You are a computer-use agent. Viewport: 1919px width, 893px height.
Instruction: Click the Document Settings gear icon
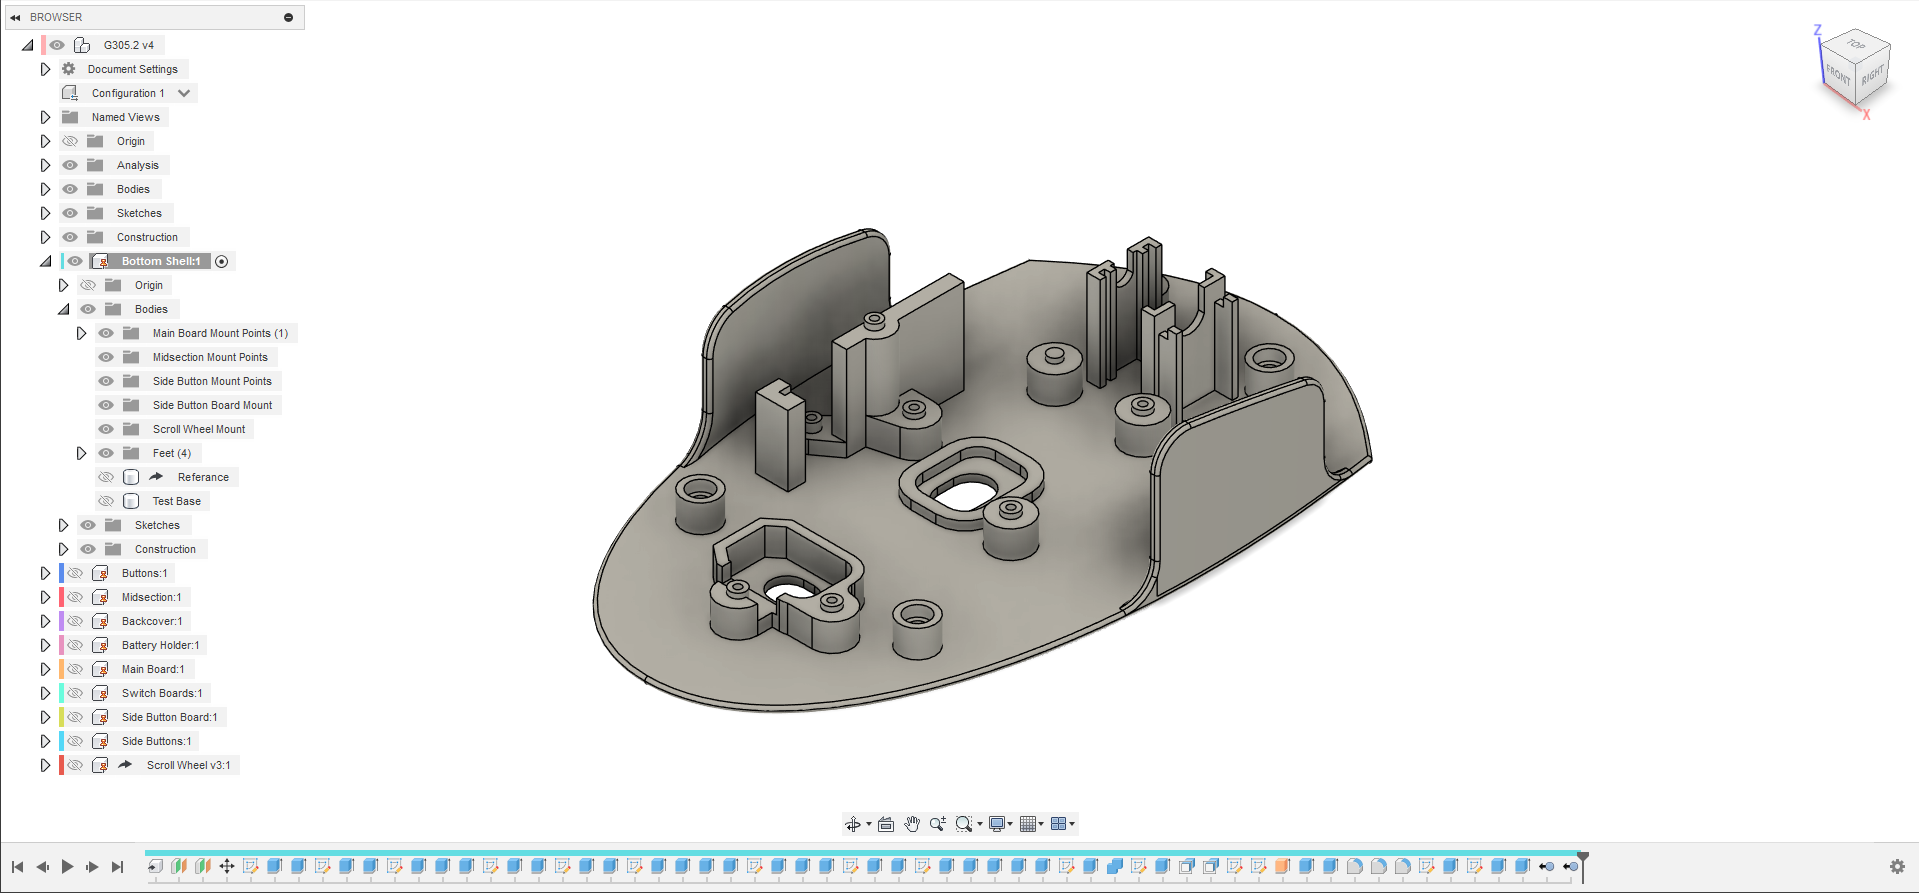tap(69, 69)
